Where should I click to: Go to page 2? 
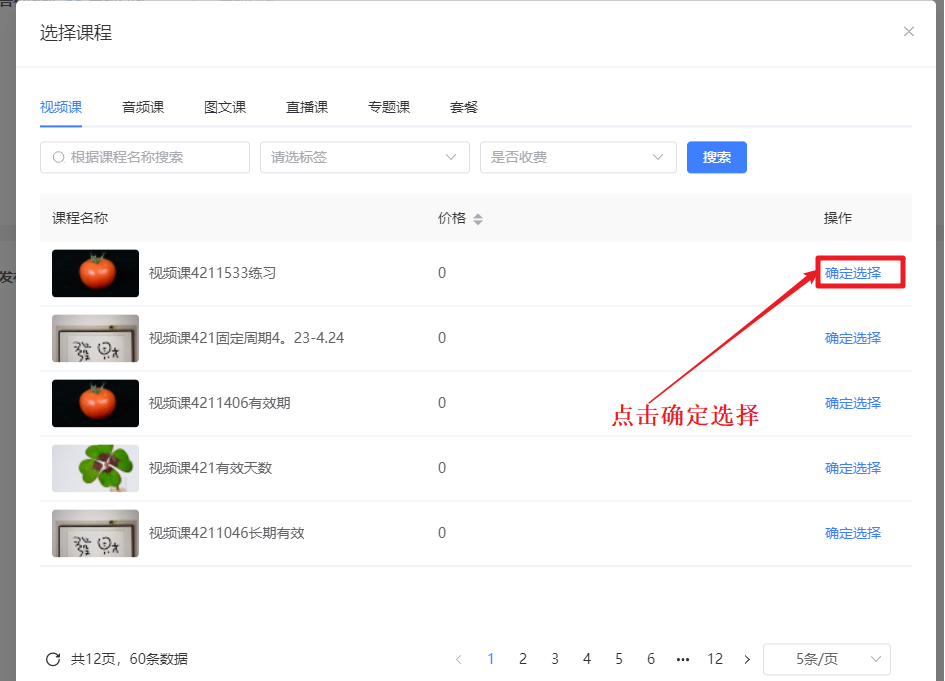(523, 659)
